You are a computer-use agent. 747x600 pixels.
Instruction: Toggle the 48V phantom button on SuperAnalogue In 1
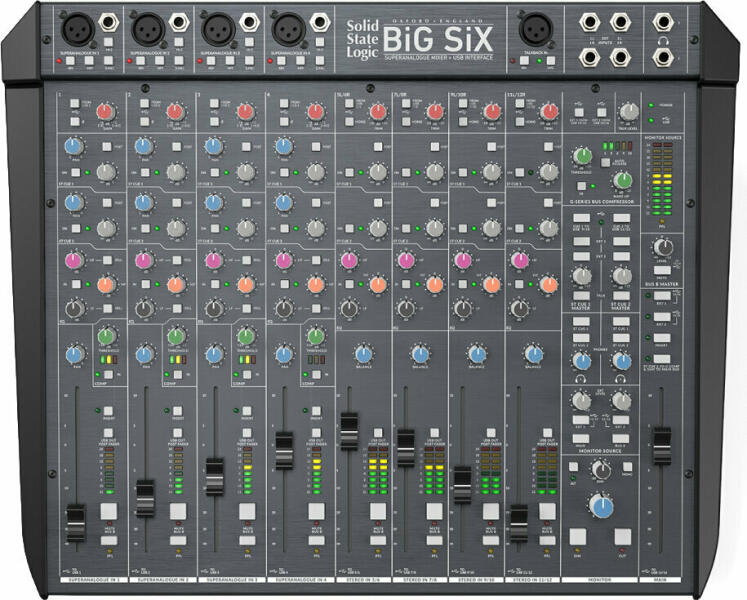coord(71,61)
